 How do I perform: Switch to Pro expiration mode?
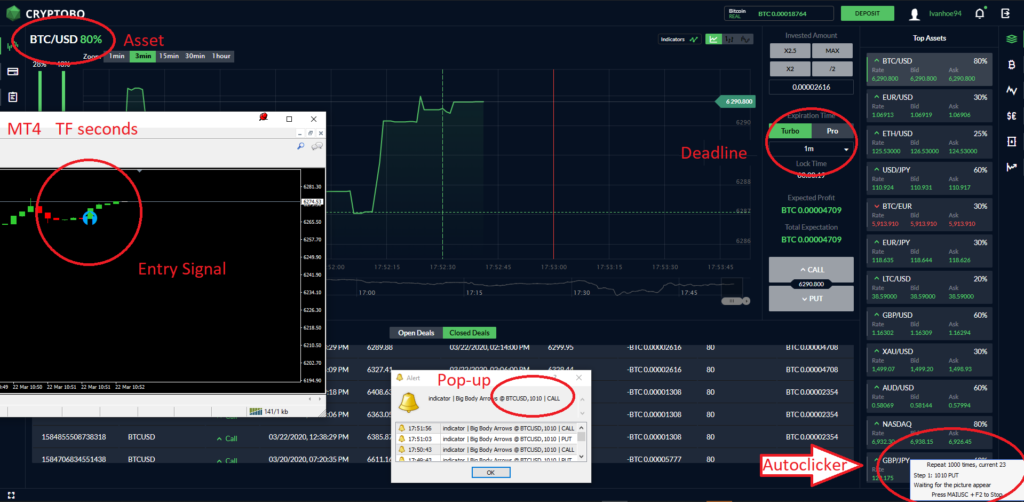click(832, 131)
